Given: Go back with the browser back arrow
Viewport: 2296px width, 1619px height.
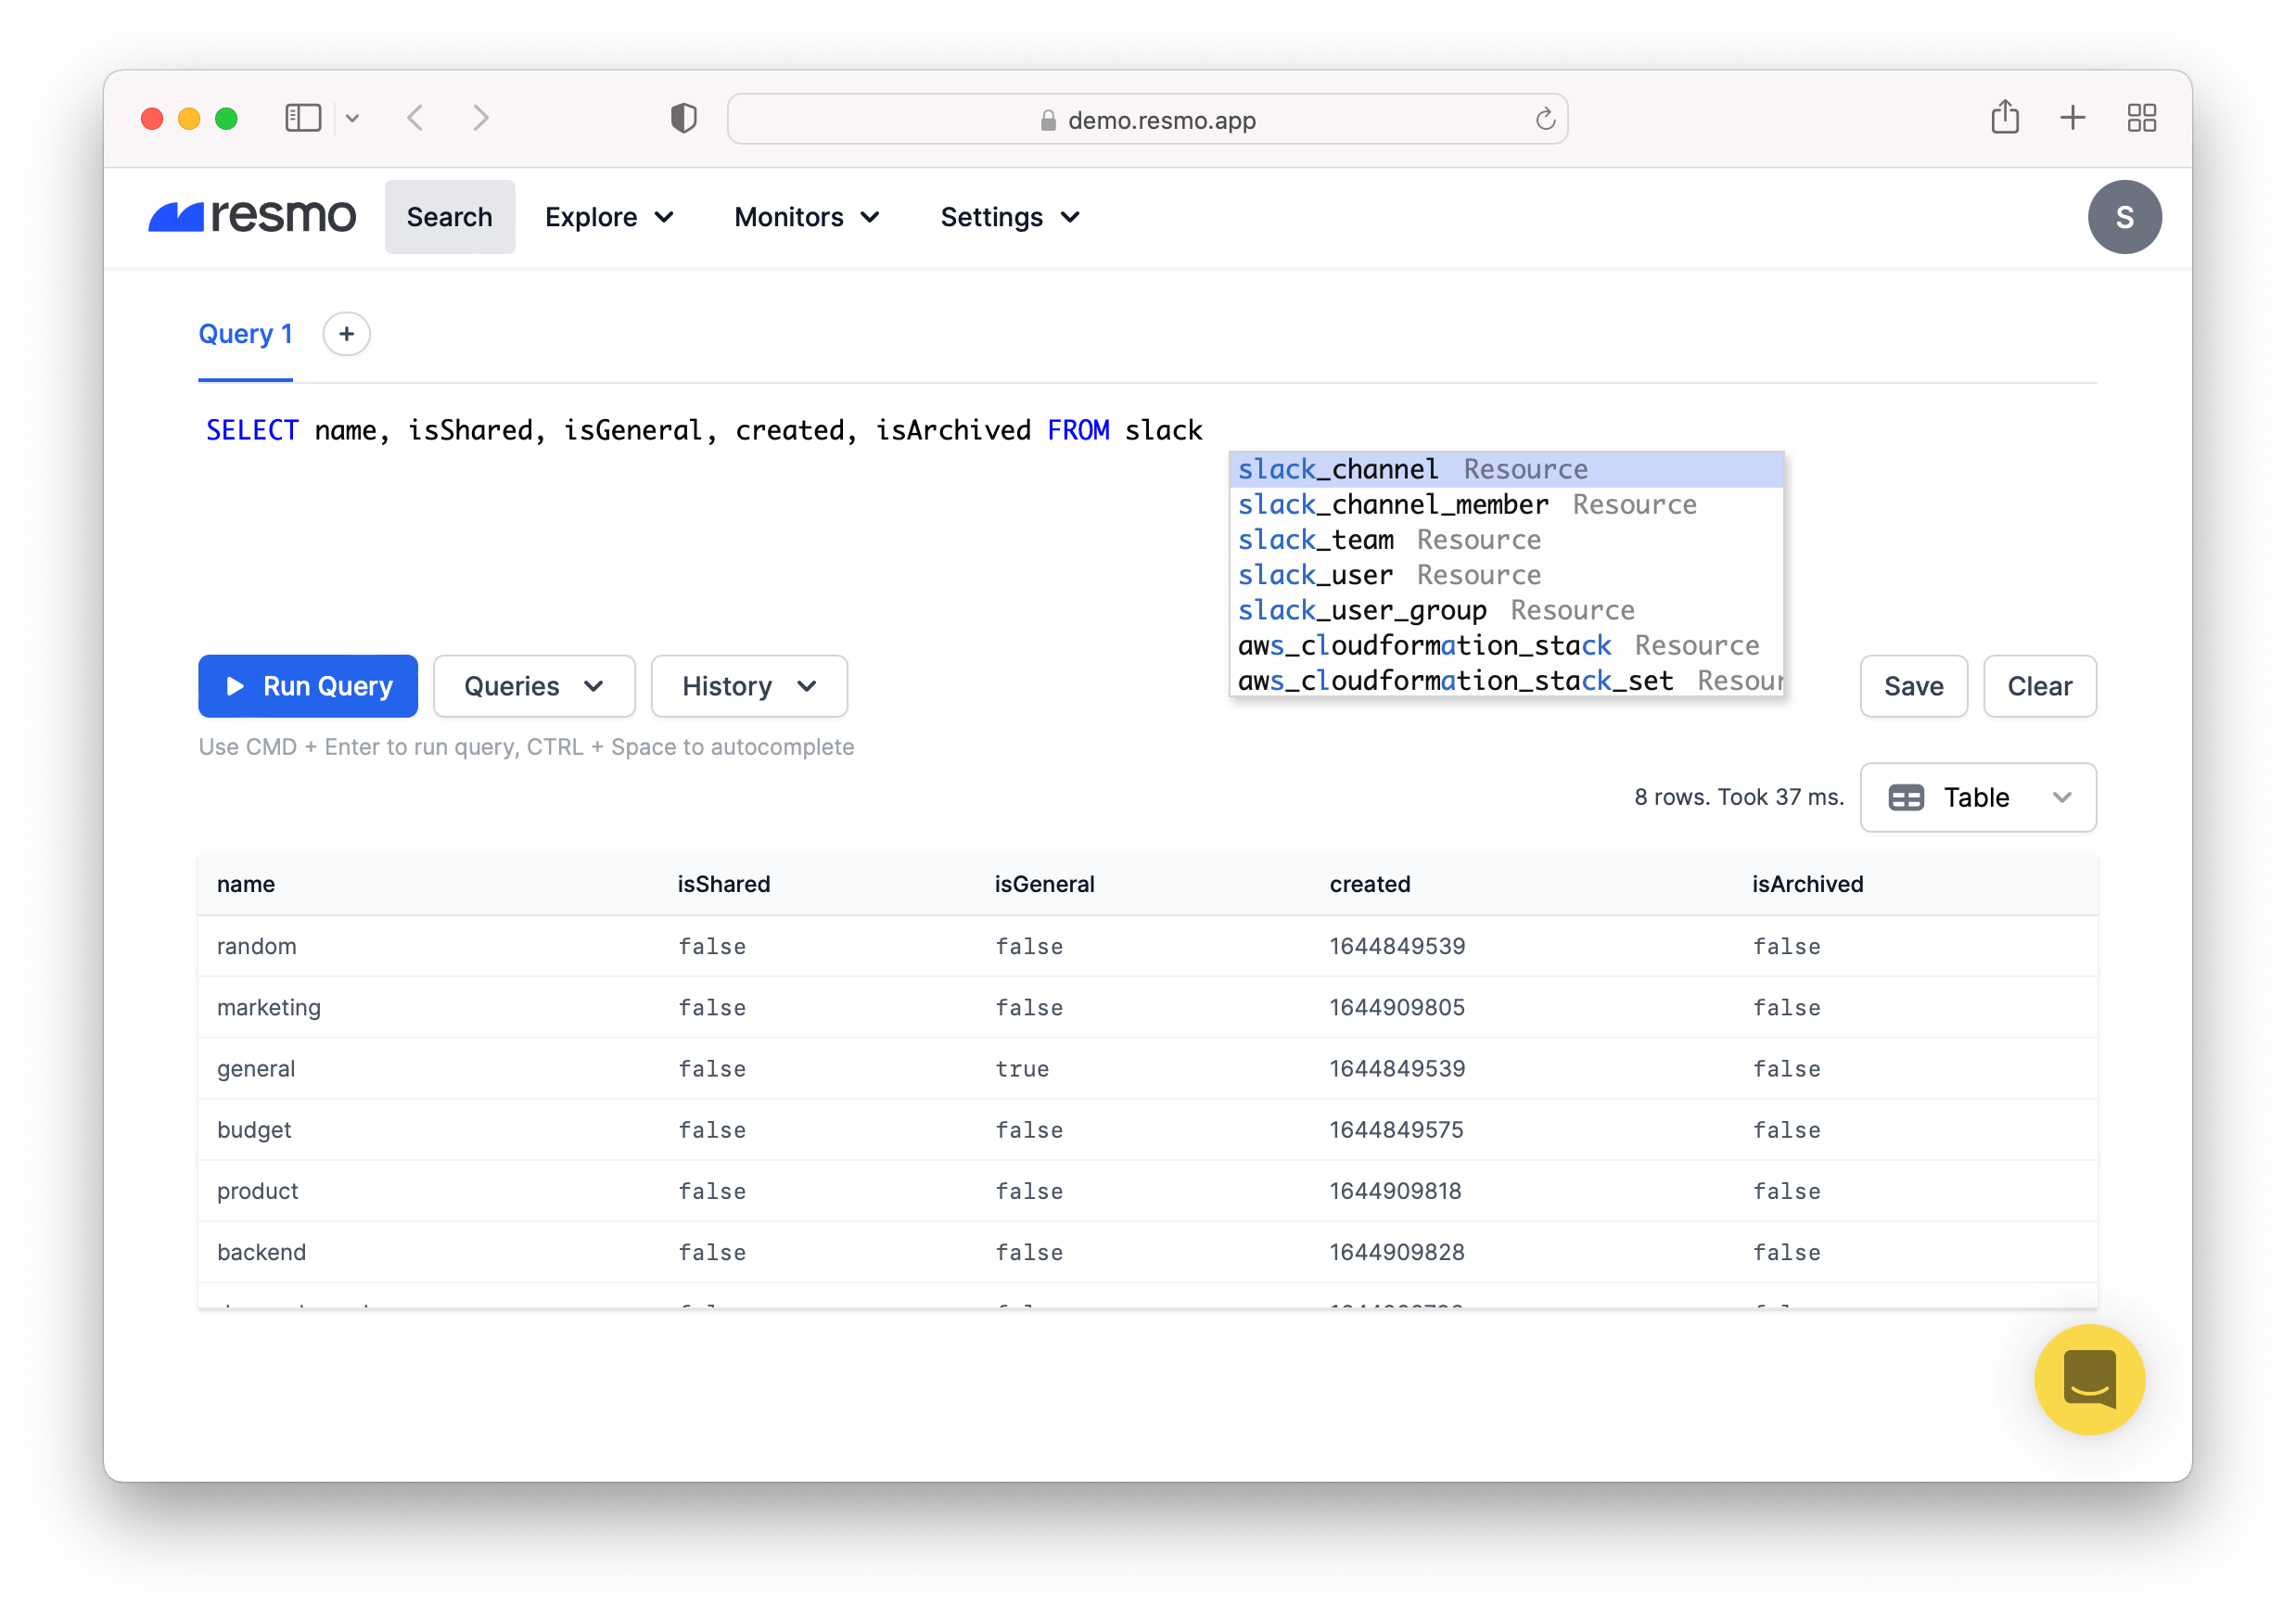Looking at the screenshot, I should pyautogui.click(x=416, y=119).
